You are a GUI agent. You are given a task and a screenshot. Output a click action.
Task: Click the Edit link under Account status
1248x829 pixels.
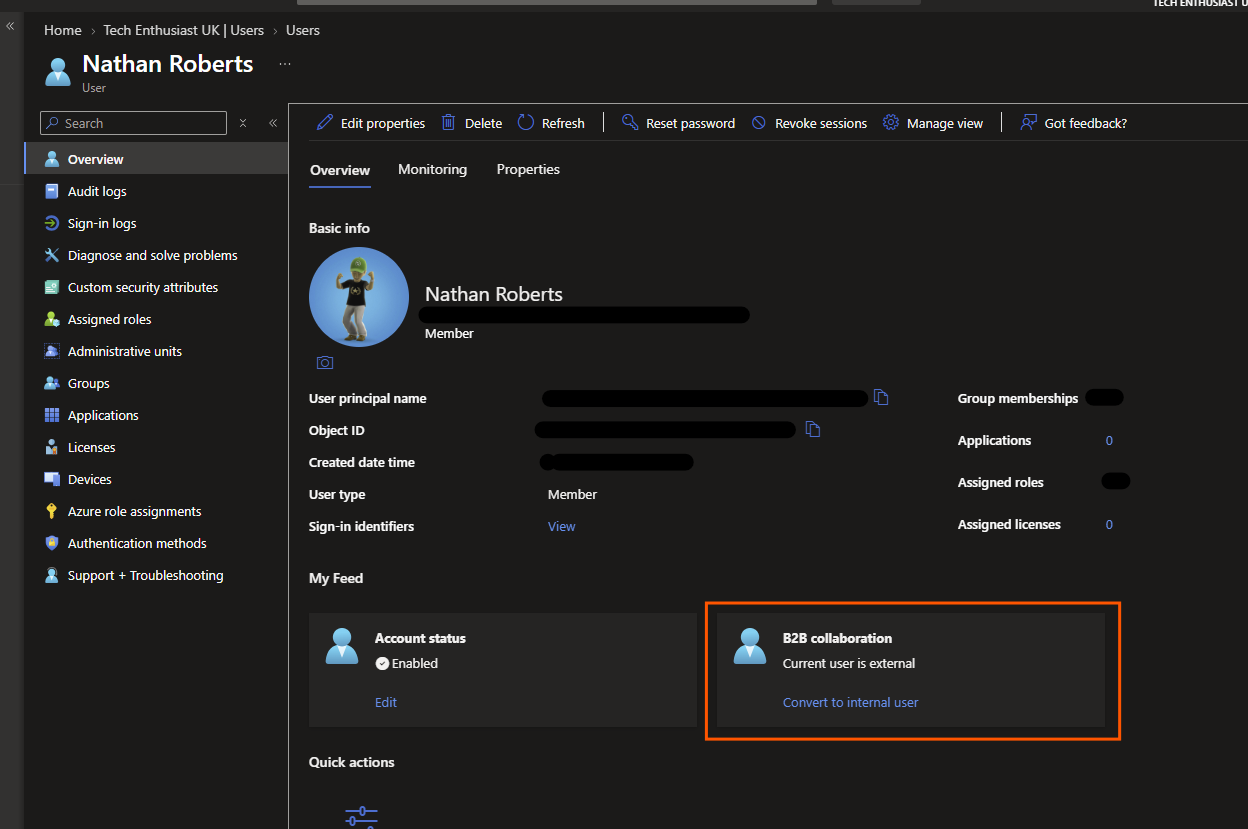(x=386, y=702)
